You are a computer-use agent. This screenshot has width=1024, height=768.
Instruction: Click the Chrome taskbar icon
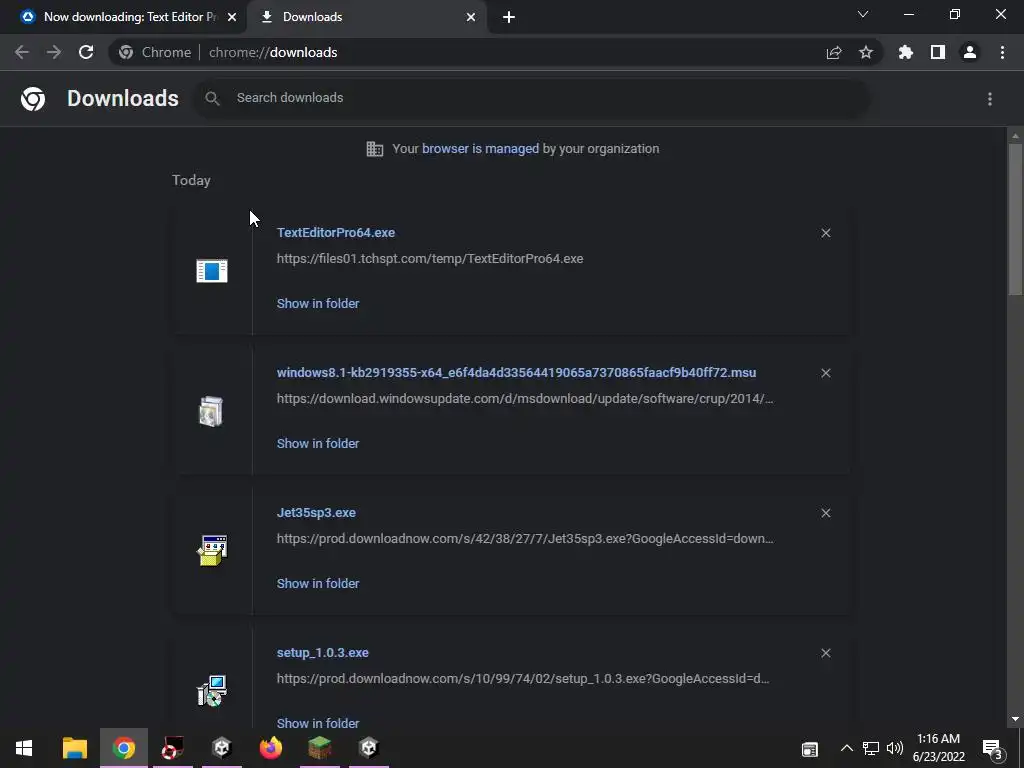pos(123,748)
